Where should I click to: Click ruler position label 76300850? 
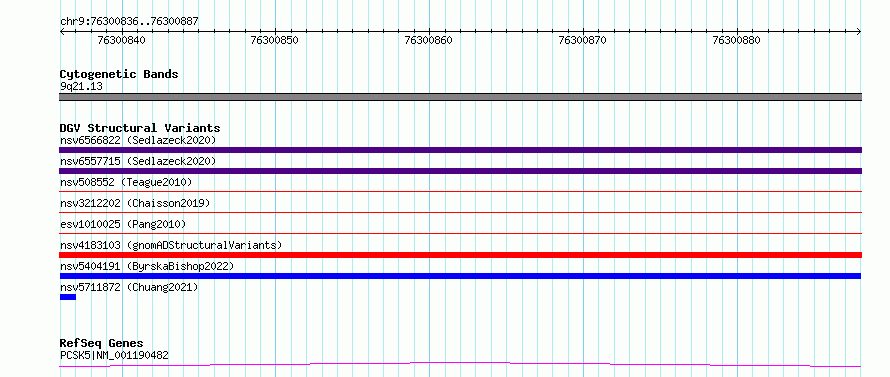pos(274,40)
